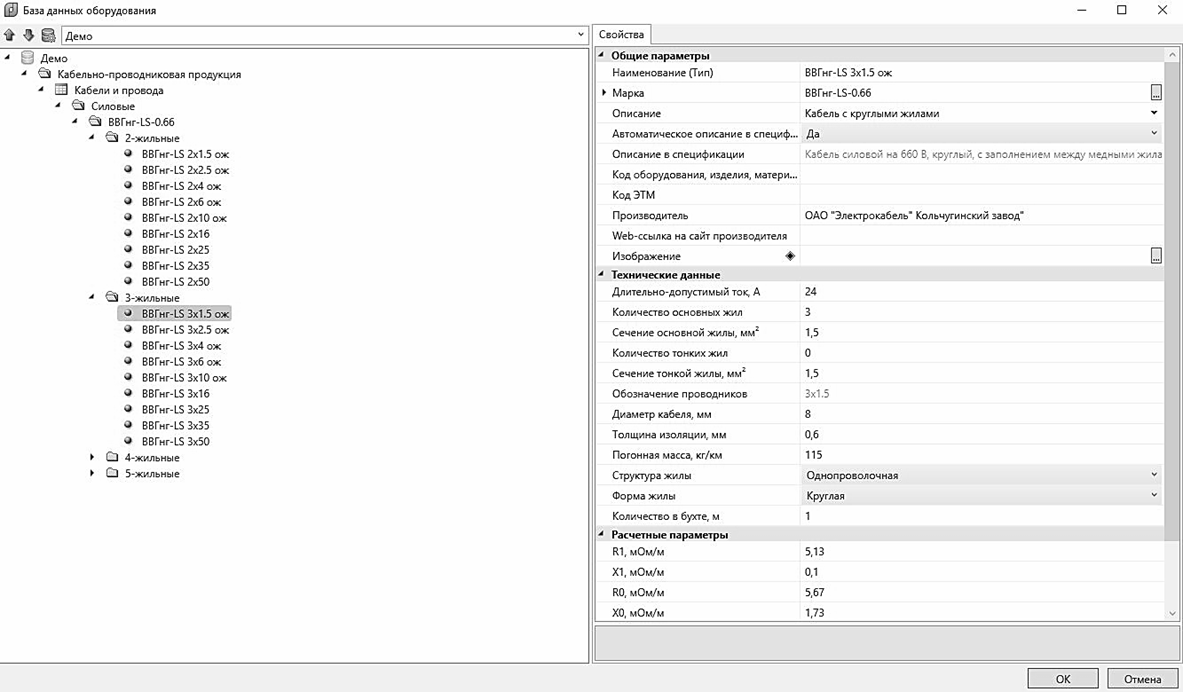Select ВВГнг-LS 2x10 ож tree item
The image size is (1183, 692).
[x=184, y=218]
